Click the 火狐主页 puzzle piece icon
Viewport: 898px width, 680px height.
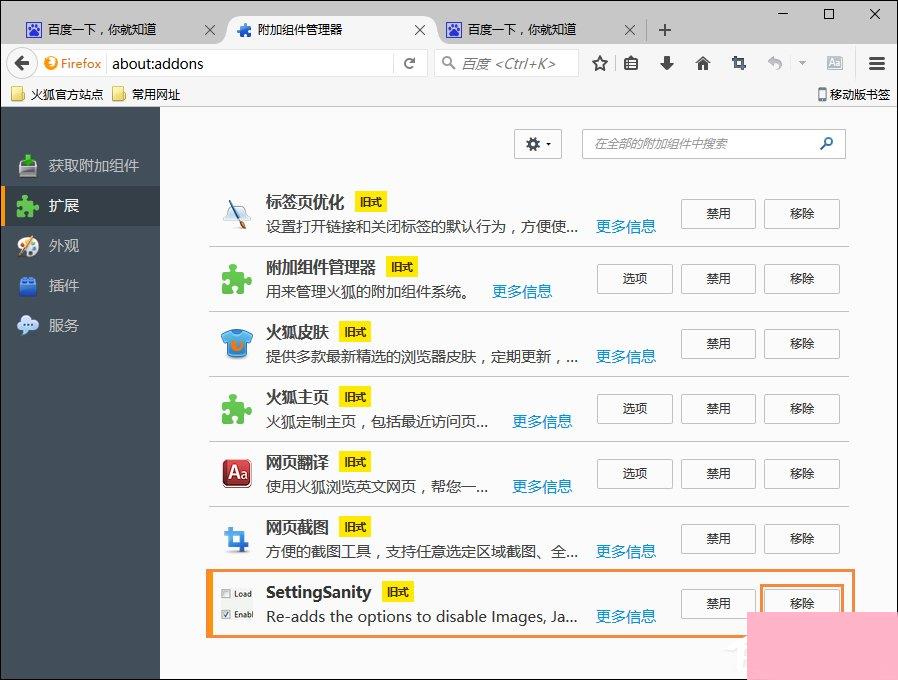tap(237, 409)
